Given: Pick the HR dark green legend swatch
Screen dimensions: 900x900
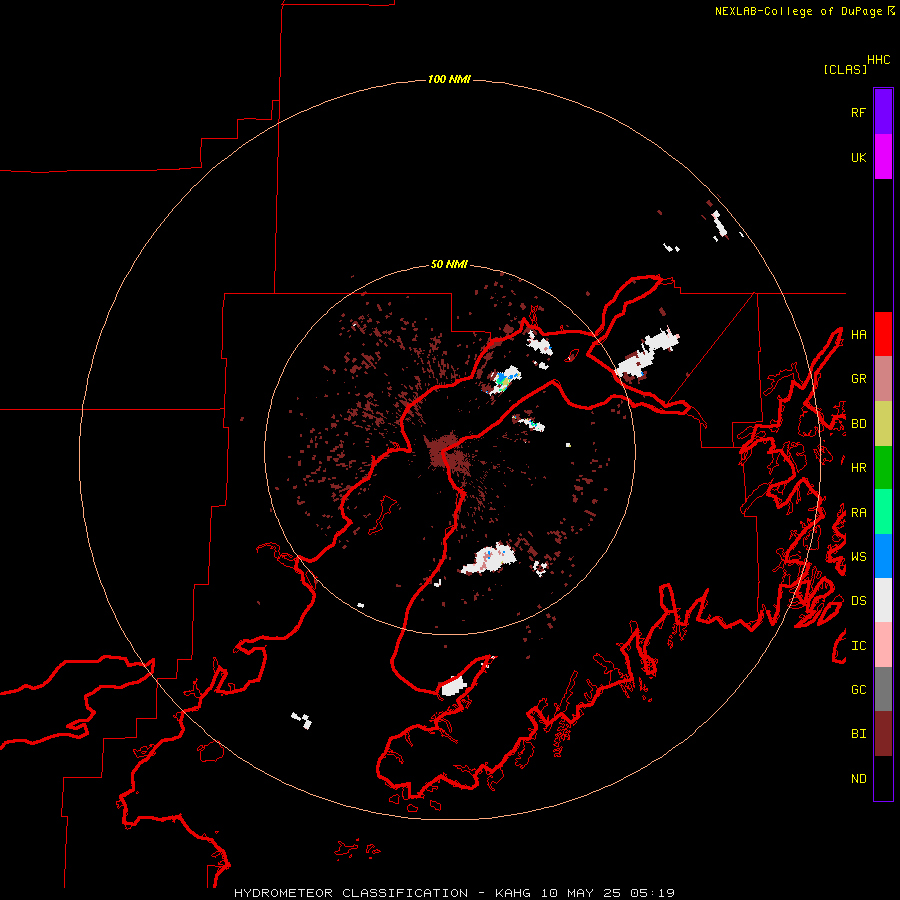Looking at the screenshot, I should (883, 467).
